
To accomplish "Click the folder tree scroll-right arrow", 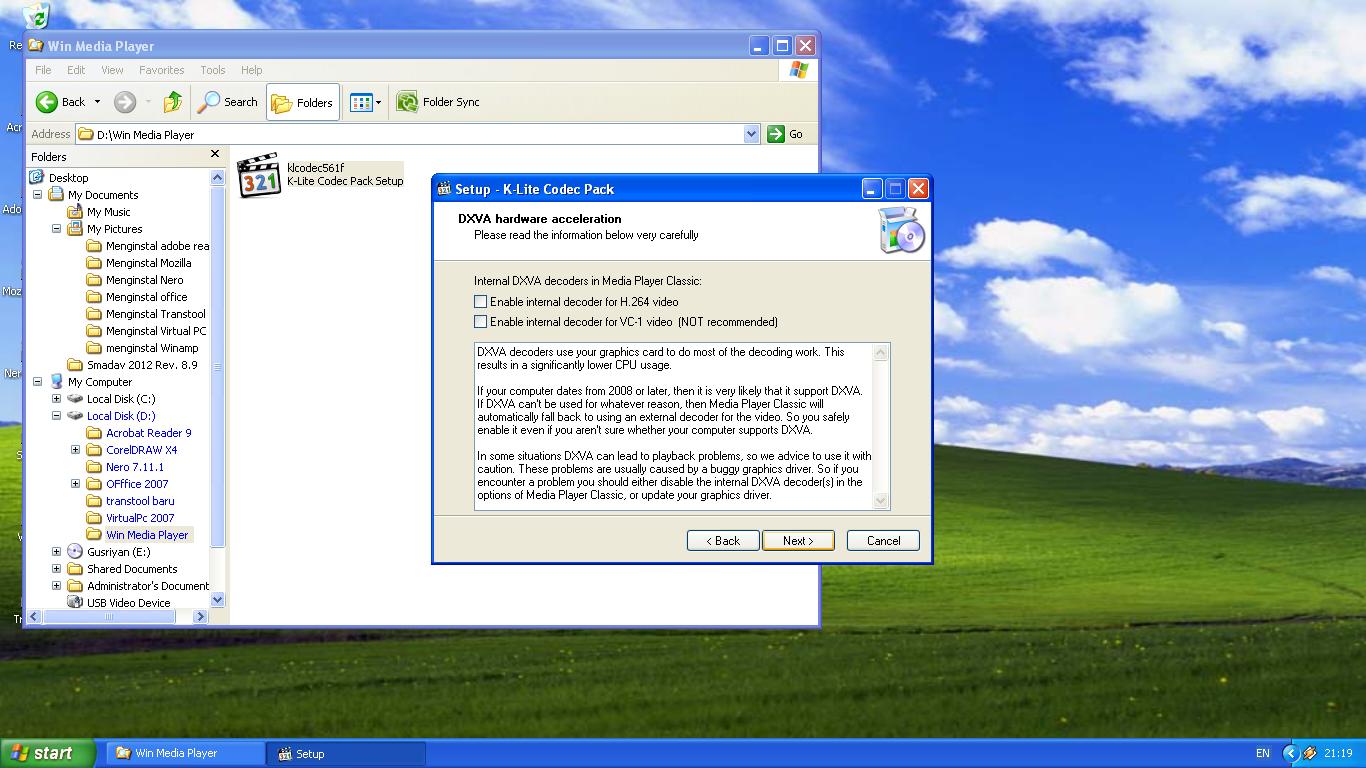I will click(x=200, y=617).
